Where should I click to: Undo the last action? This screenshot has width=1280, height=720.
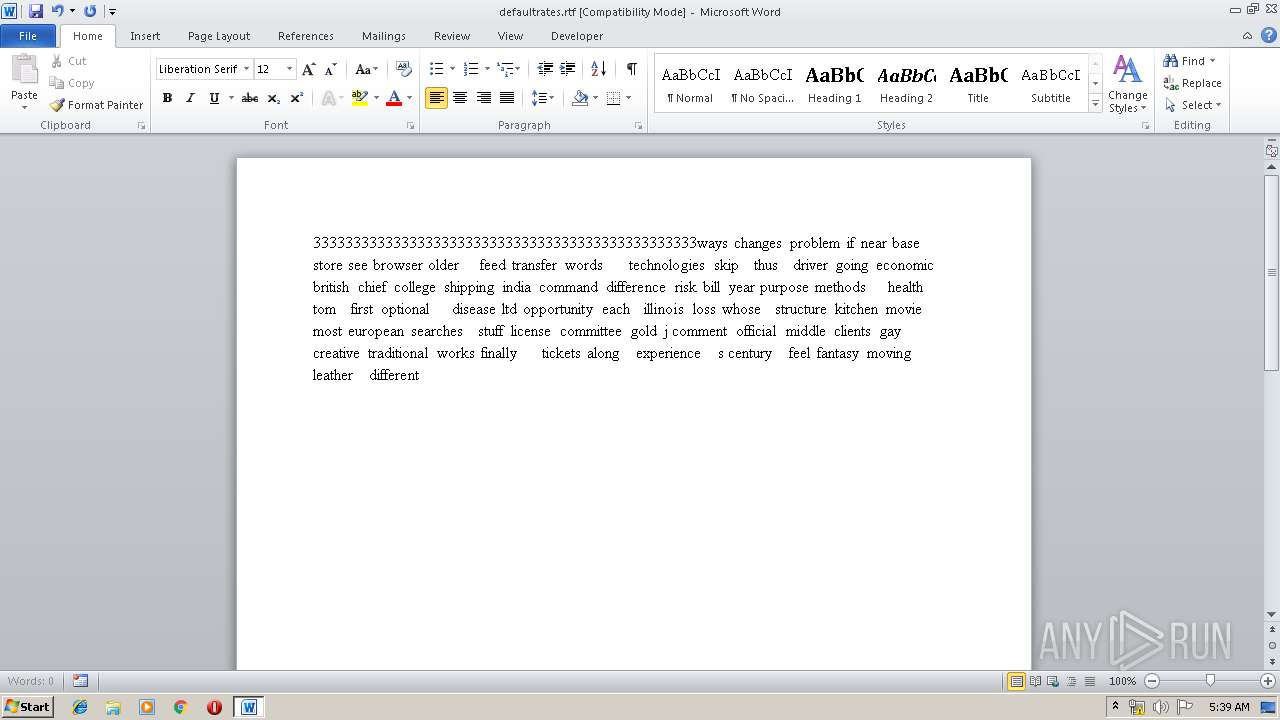(57, 11)
